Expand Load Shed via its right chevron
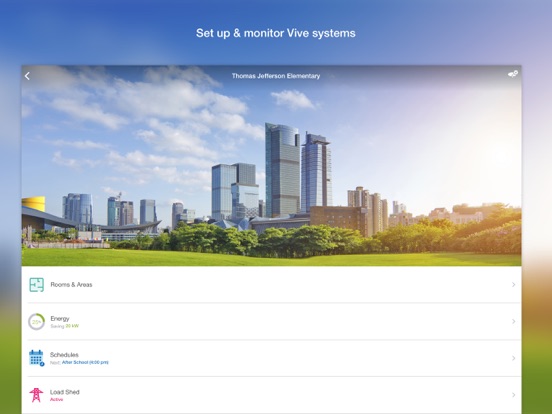 tap(513, 395)
